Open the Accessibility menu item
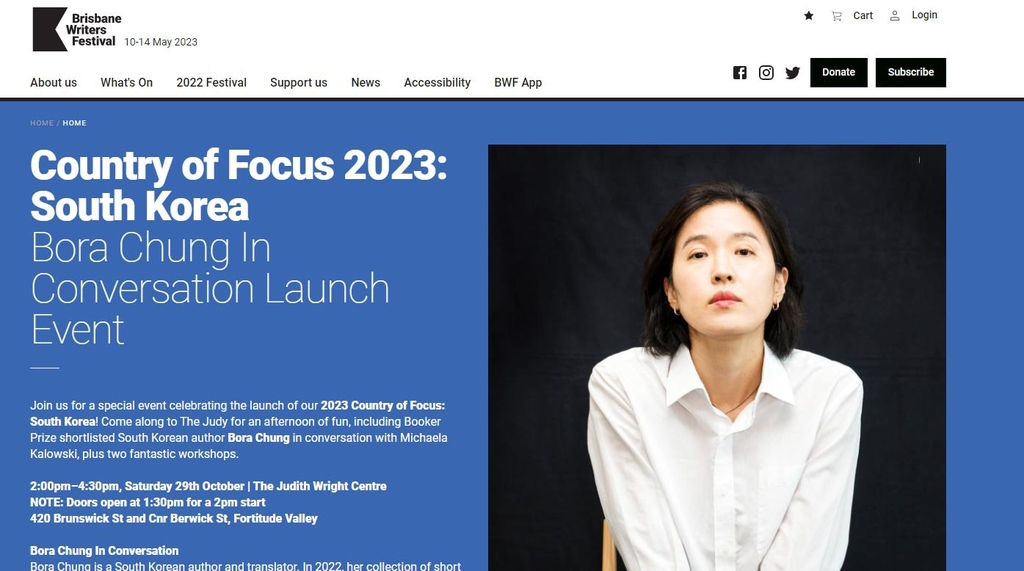 coord(437,82)
